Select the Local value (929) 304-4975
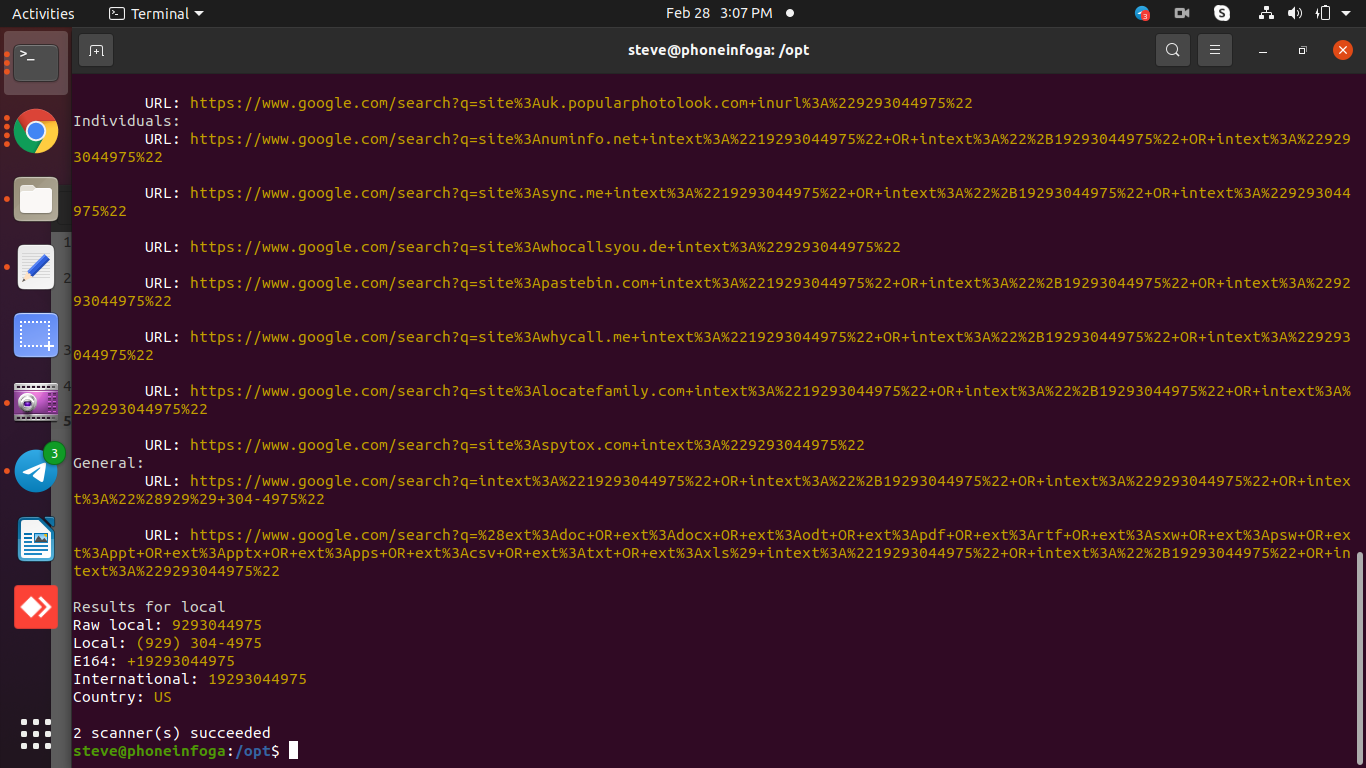1366x768 pixels. (x=199, y=643)
